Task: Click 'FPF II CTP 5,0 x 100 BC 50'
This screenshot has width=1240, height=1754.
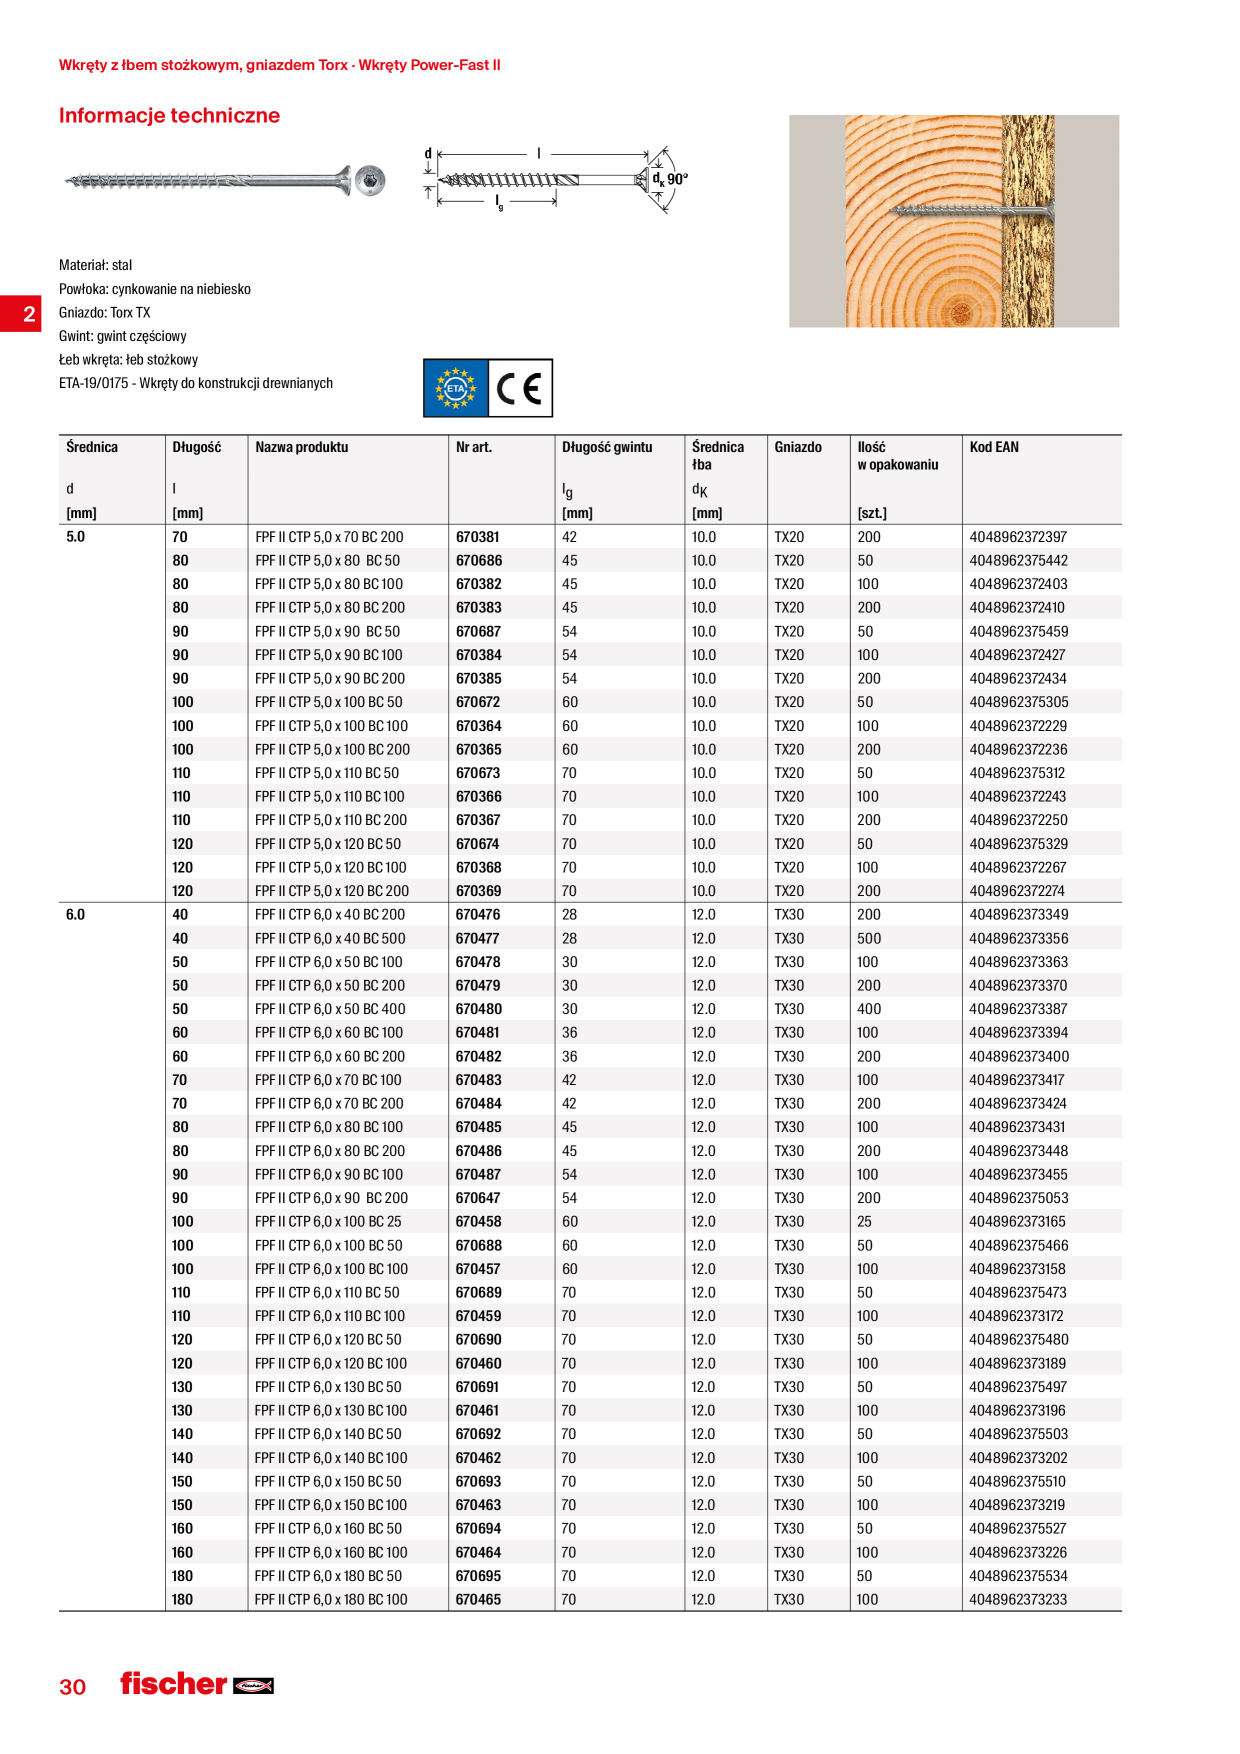Action: [329, 702]
